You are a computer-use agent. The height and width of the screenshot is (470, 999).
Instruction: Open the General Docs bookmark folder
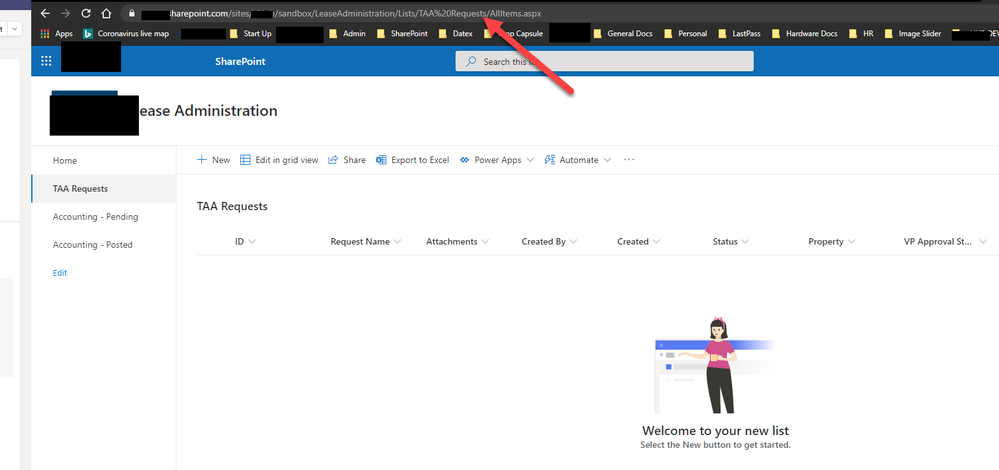[x=623, y=34]
